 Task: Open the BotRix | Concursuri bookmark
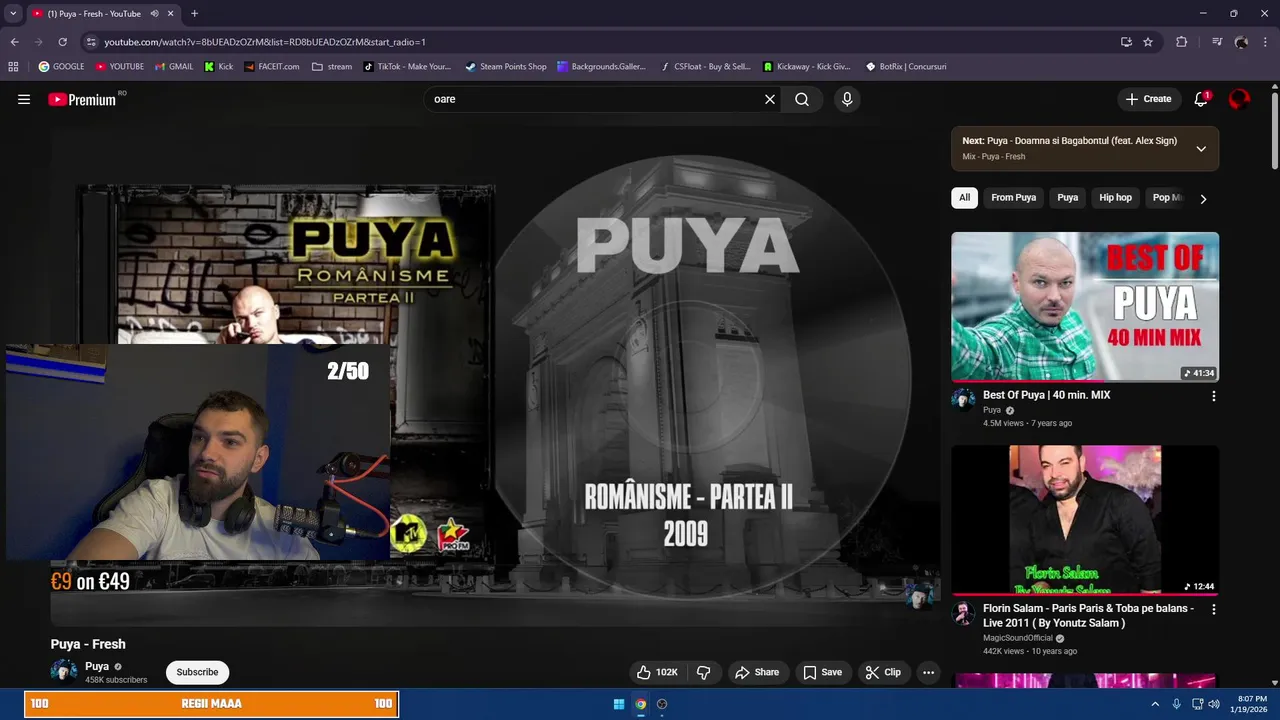[906, 67]
